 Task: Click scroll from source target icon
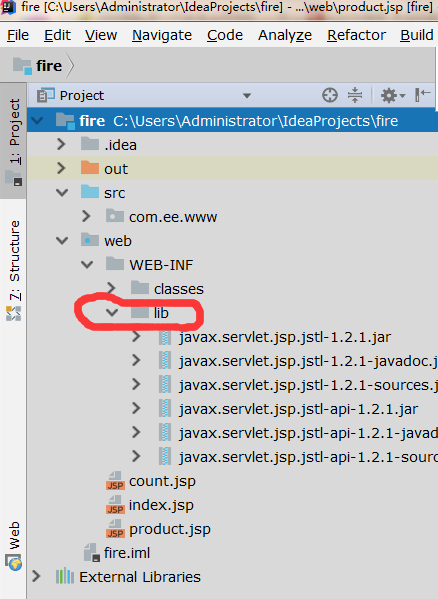(330, 95)
